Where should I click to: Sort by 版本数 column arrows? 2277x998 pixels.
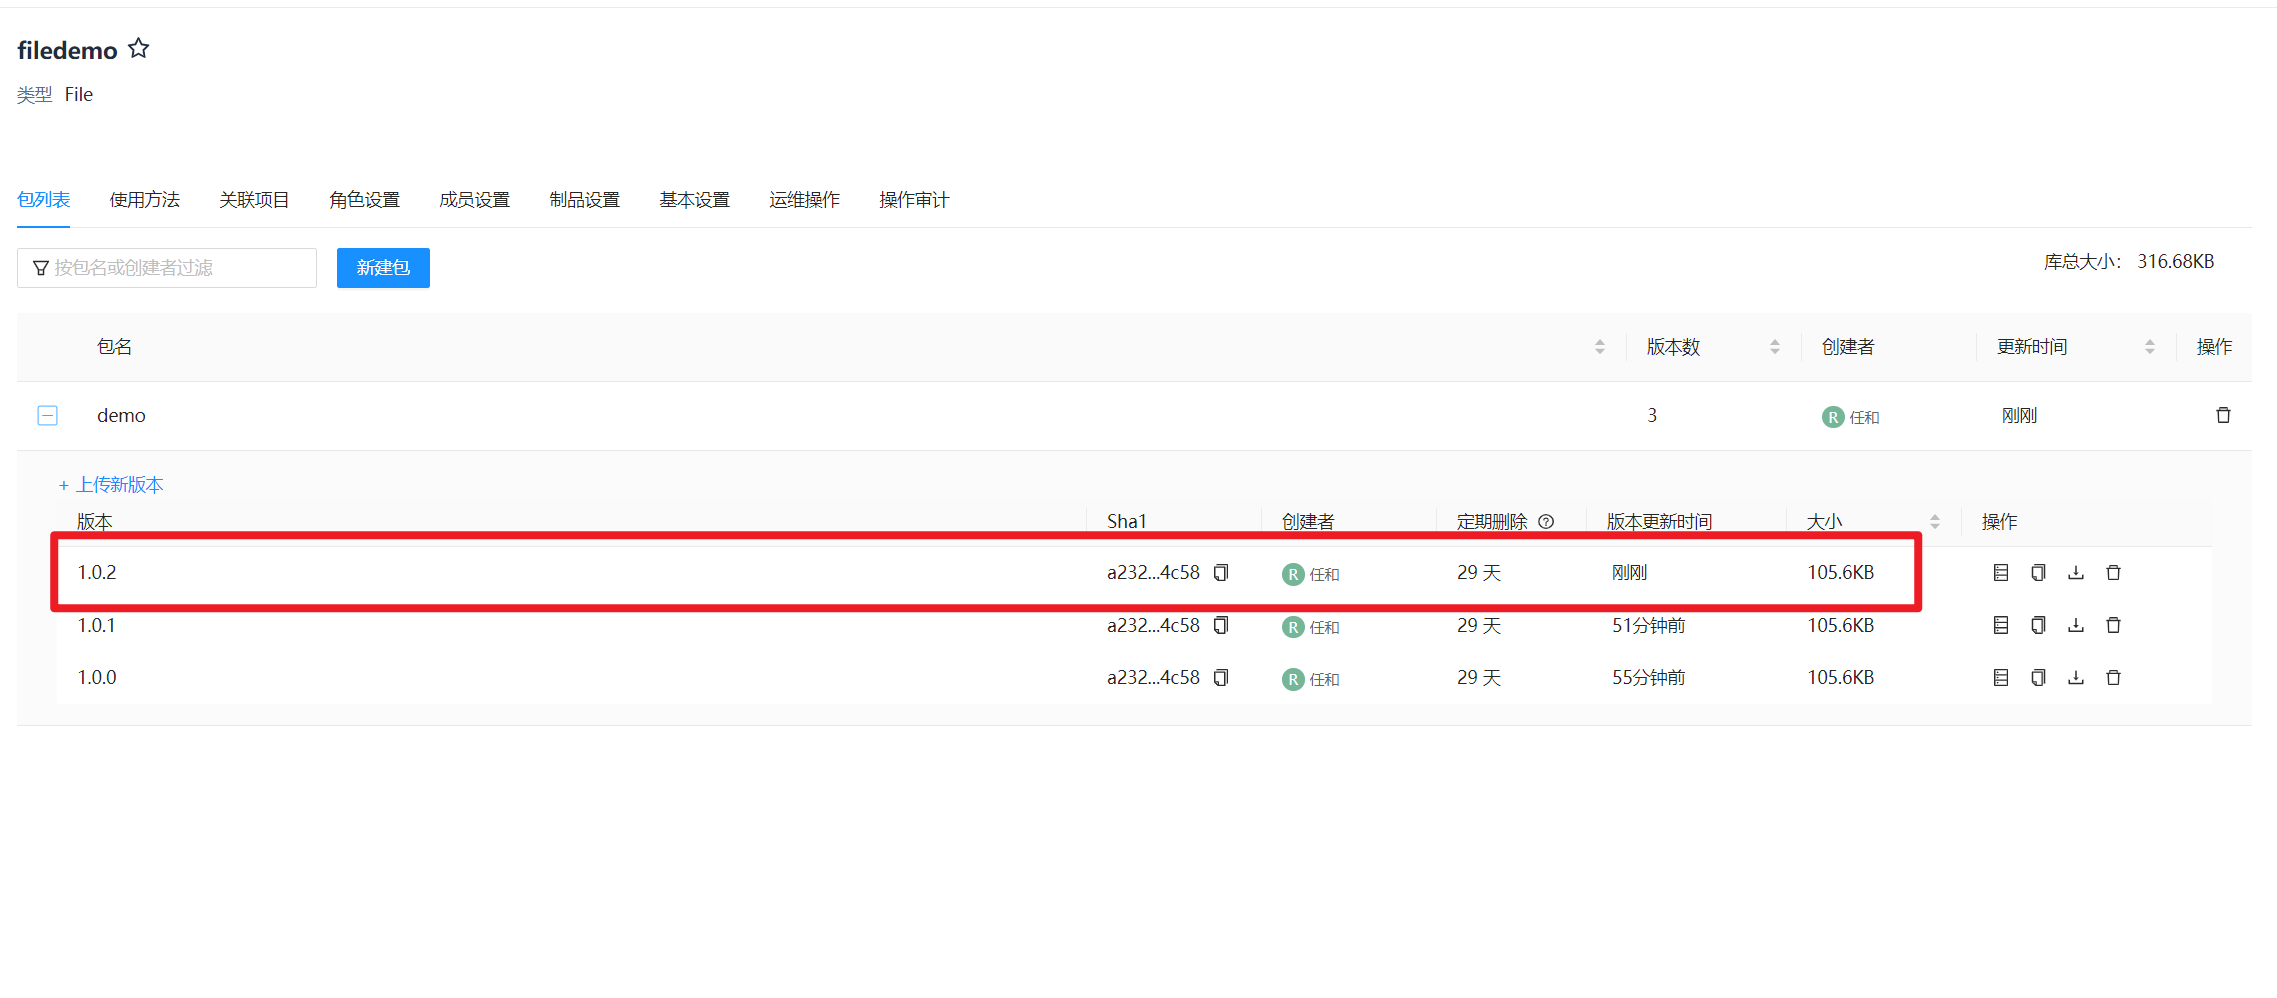point(1775,347)
